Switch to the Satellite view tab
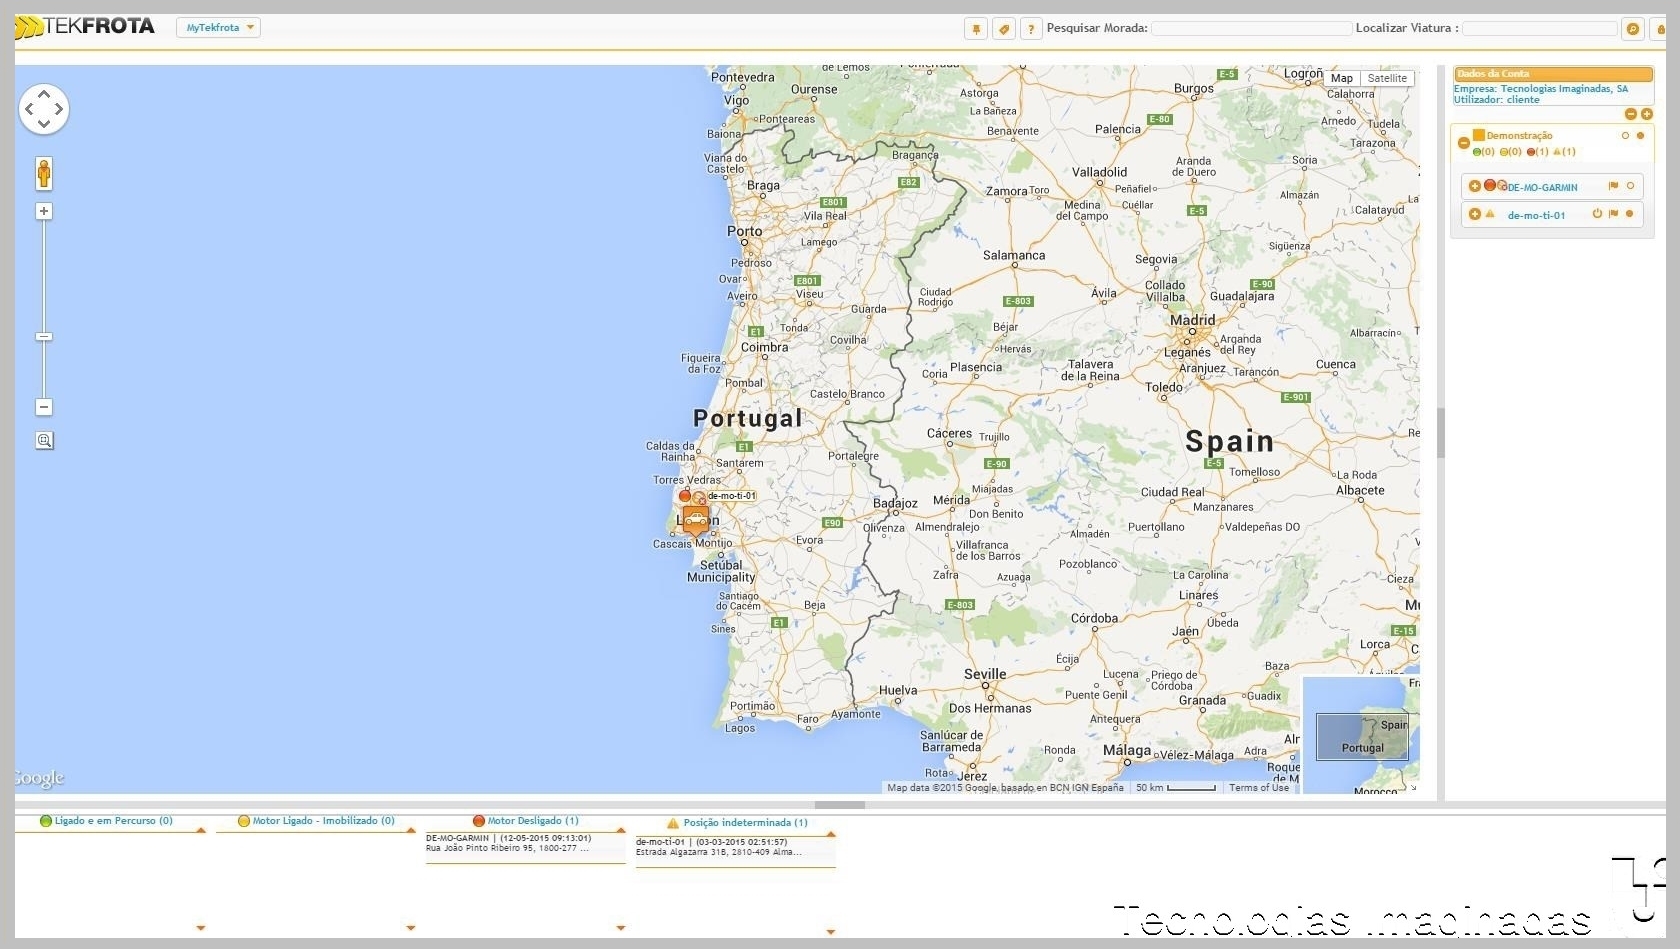 point(1387,78)
